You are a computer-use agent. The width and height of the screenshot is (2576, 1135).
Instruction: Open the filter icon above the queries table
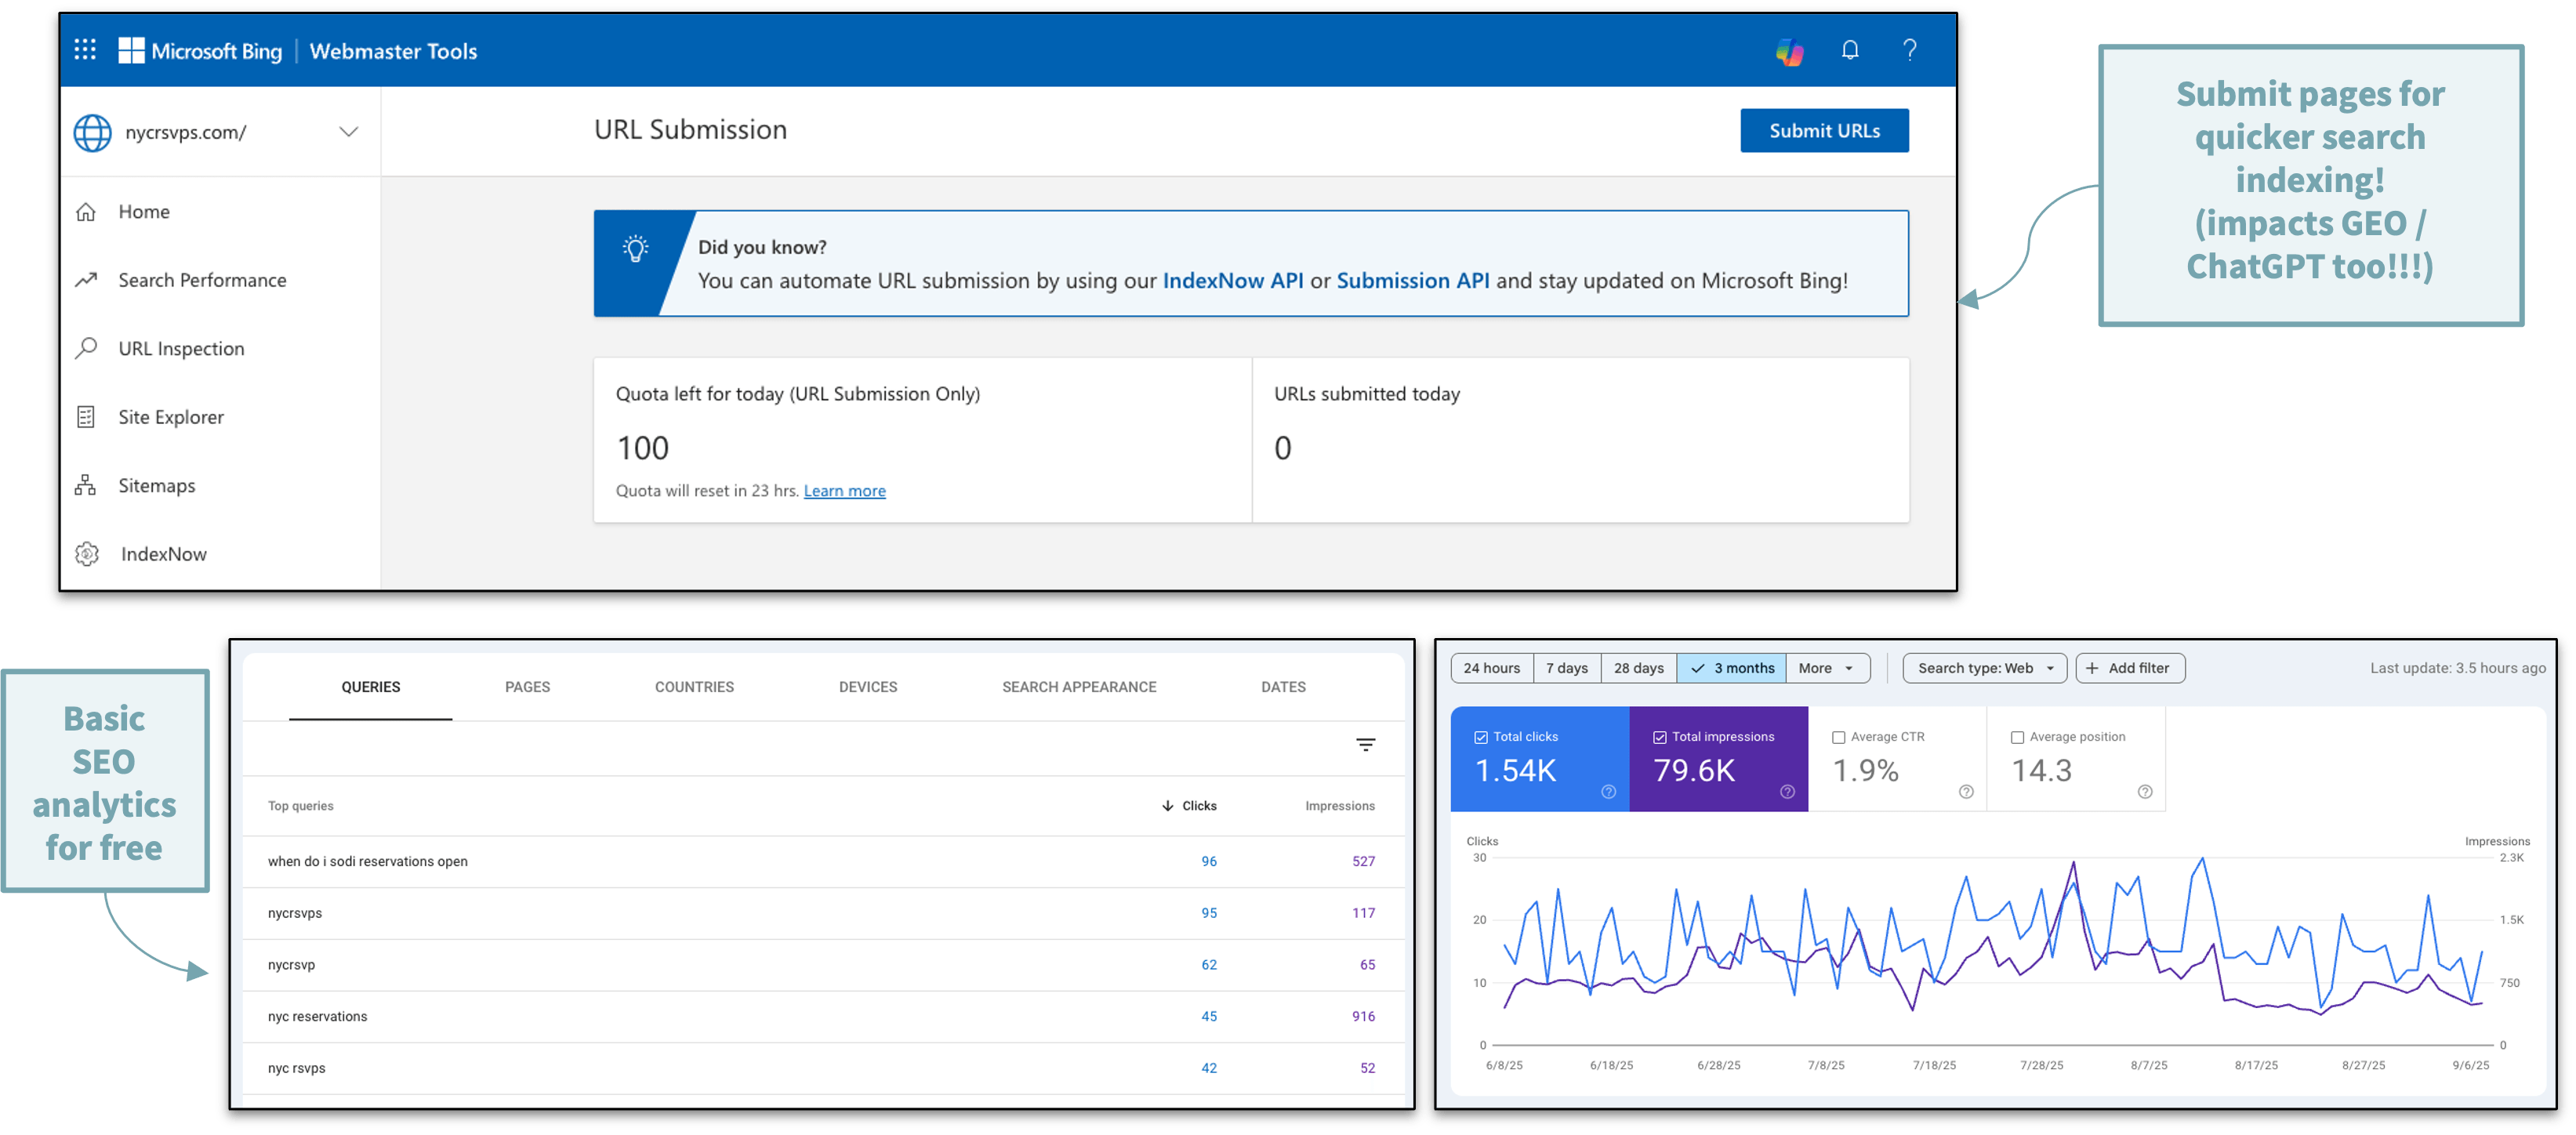pyautogui.click(x=1366, y=745)
